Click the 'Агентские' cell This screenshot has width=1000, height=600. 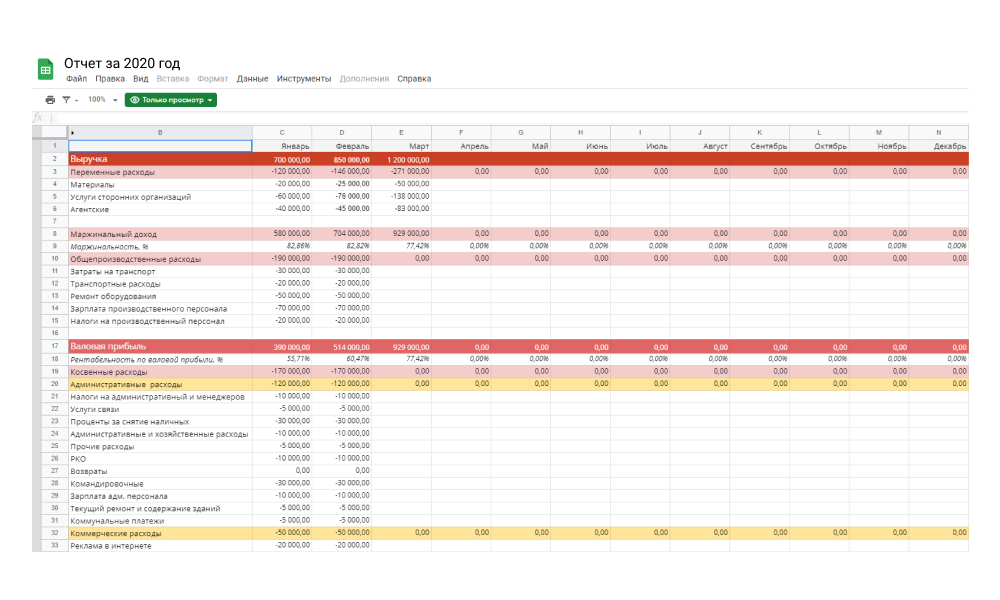pyautogui.click(x=160, y=209)
